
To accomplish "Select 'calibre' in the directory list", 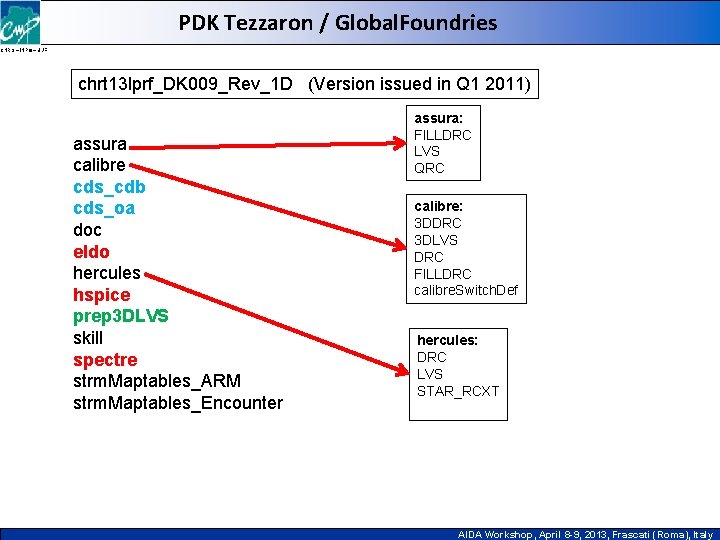I will tap(99, 165).
